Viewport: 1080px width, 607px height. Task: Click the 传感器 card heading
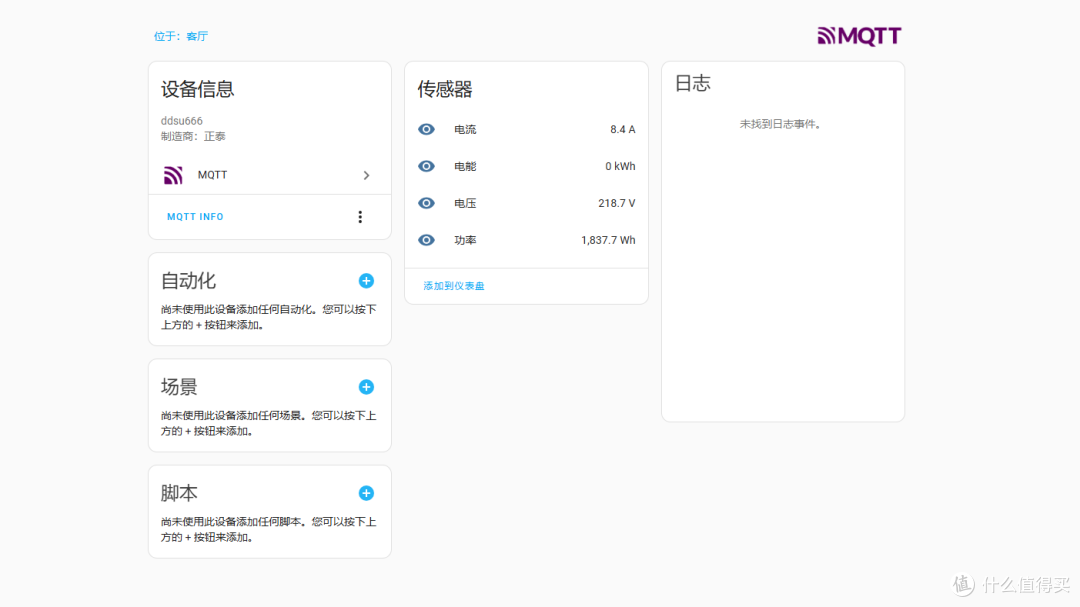point(445,89)
